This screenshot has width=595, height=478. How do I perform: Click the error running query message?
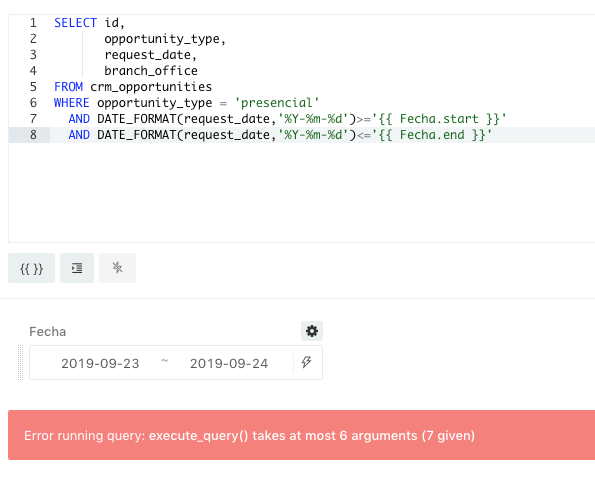click(x=249, y=436)
